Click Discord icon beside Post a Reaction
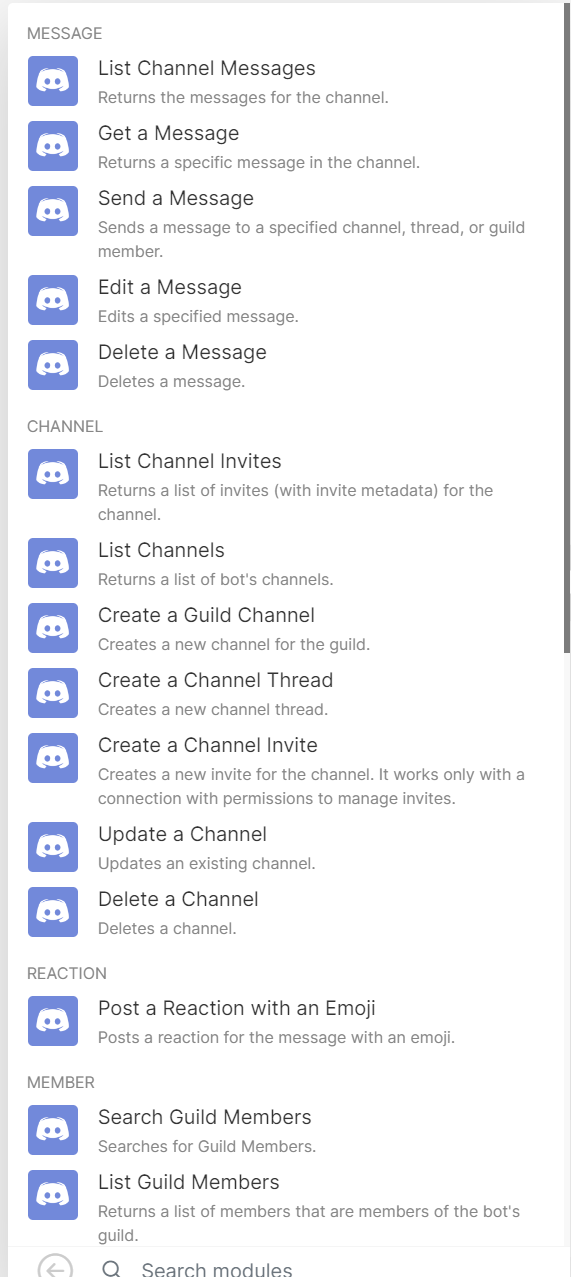Viewport: 571px width, 1277px height. click(x=53, y=1021)
